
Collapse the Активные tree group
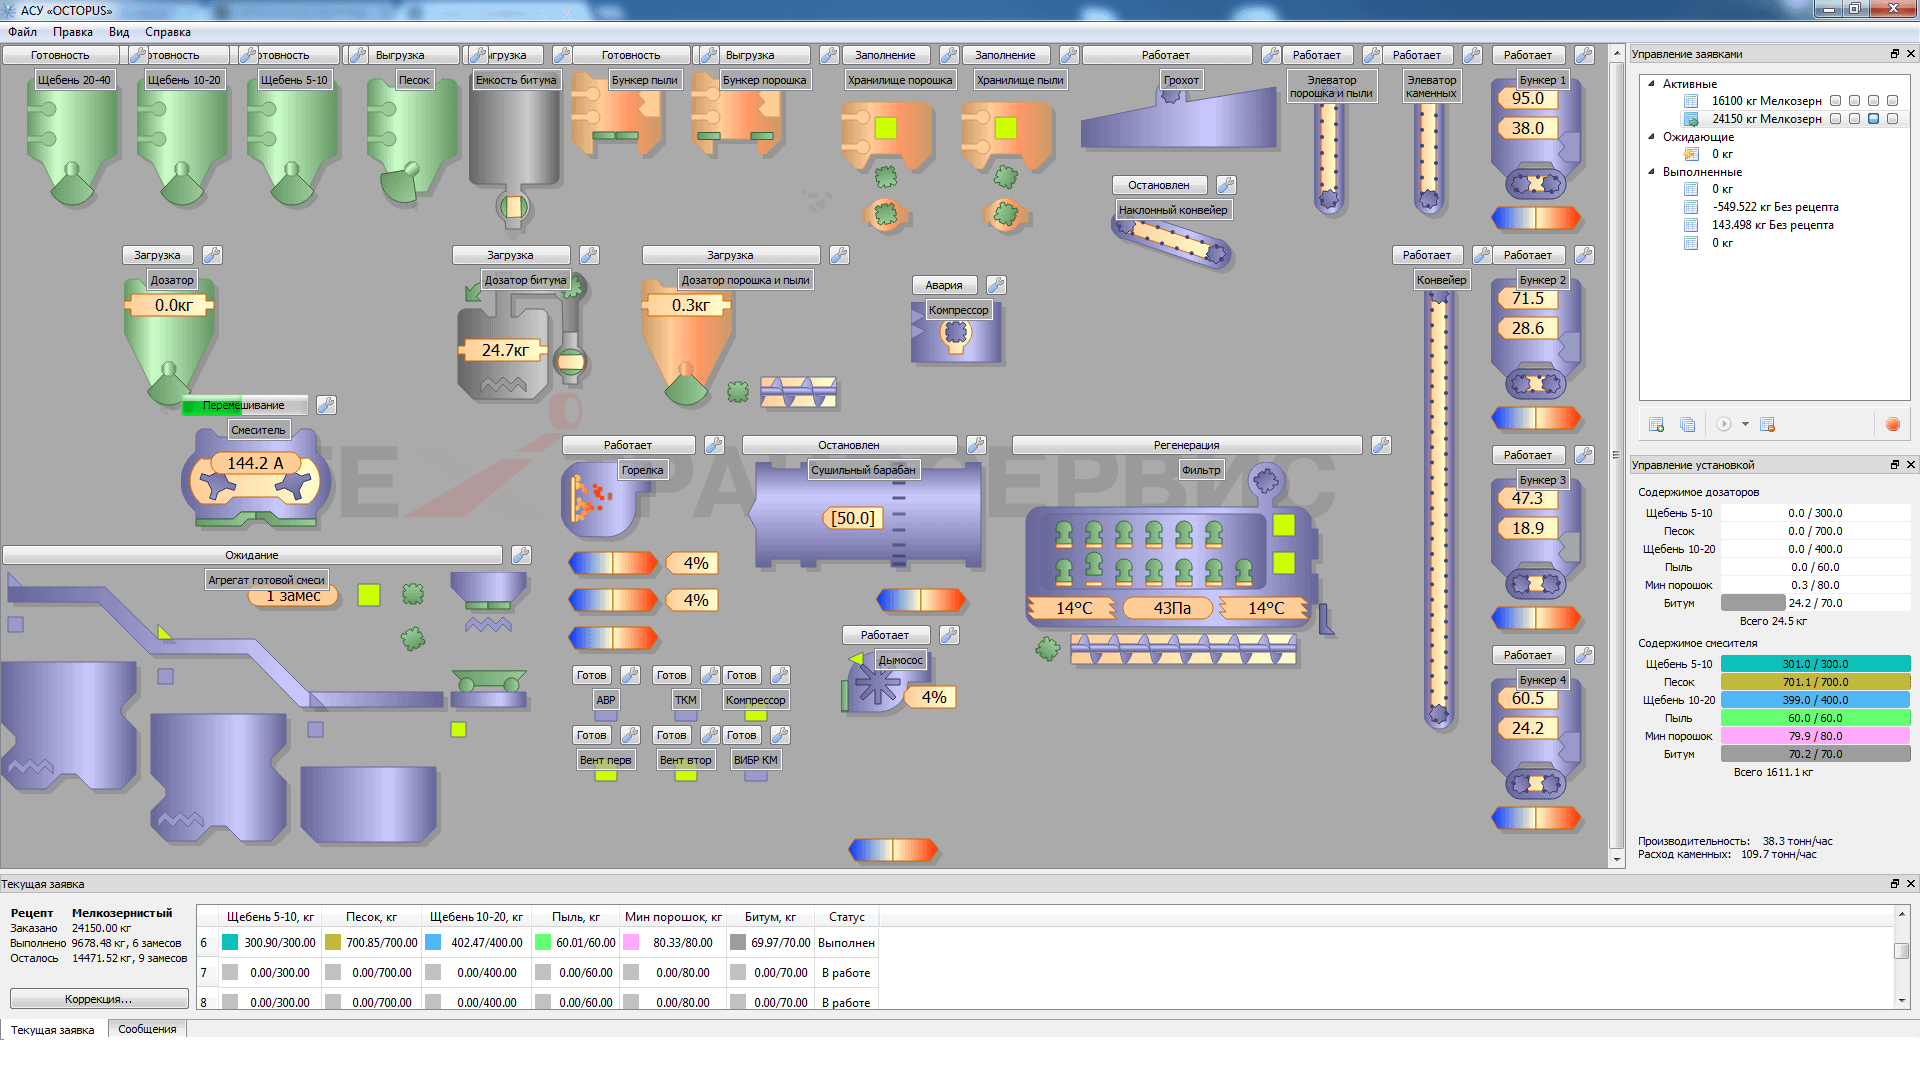click(1651, 84)
